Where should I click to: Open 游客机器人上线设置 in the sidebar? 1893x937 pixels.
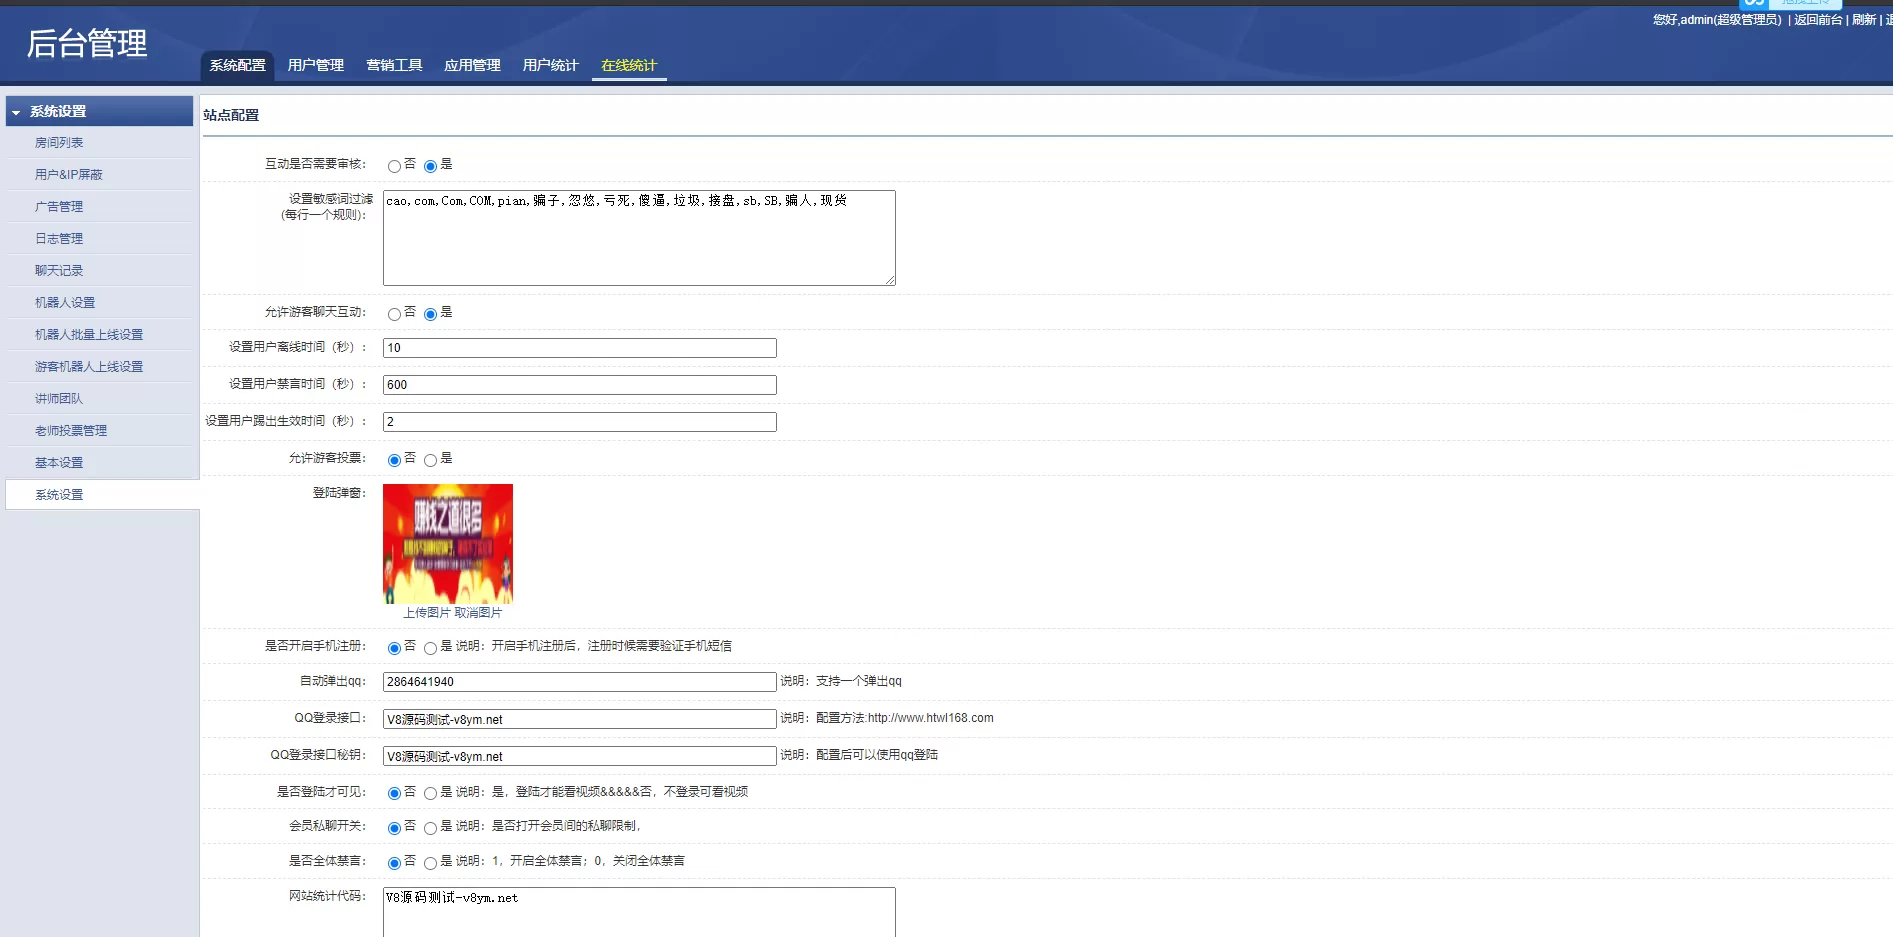pos(89,367)
